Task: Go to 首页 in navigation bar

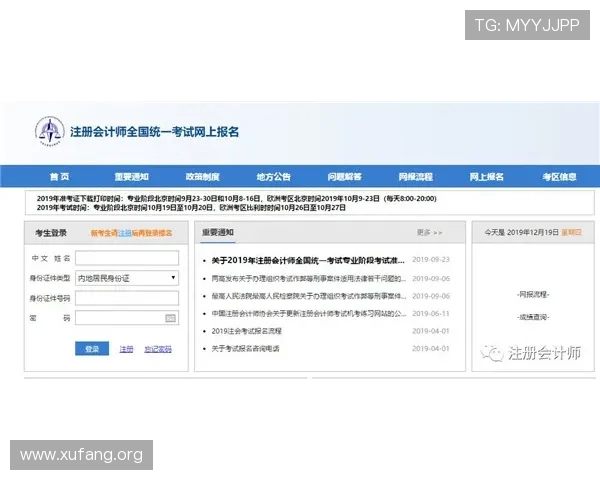Action: [60, 177]
